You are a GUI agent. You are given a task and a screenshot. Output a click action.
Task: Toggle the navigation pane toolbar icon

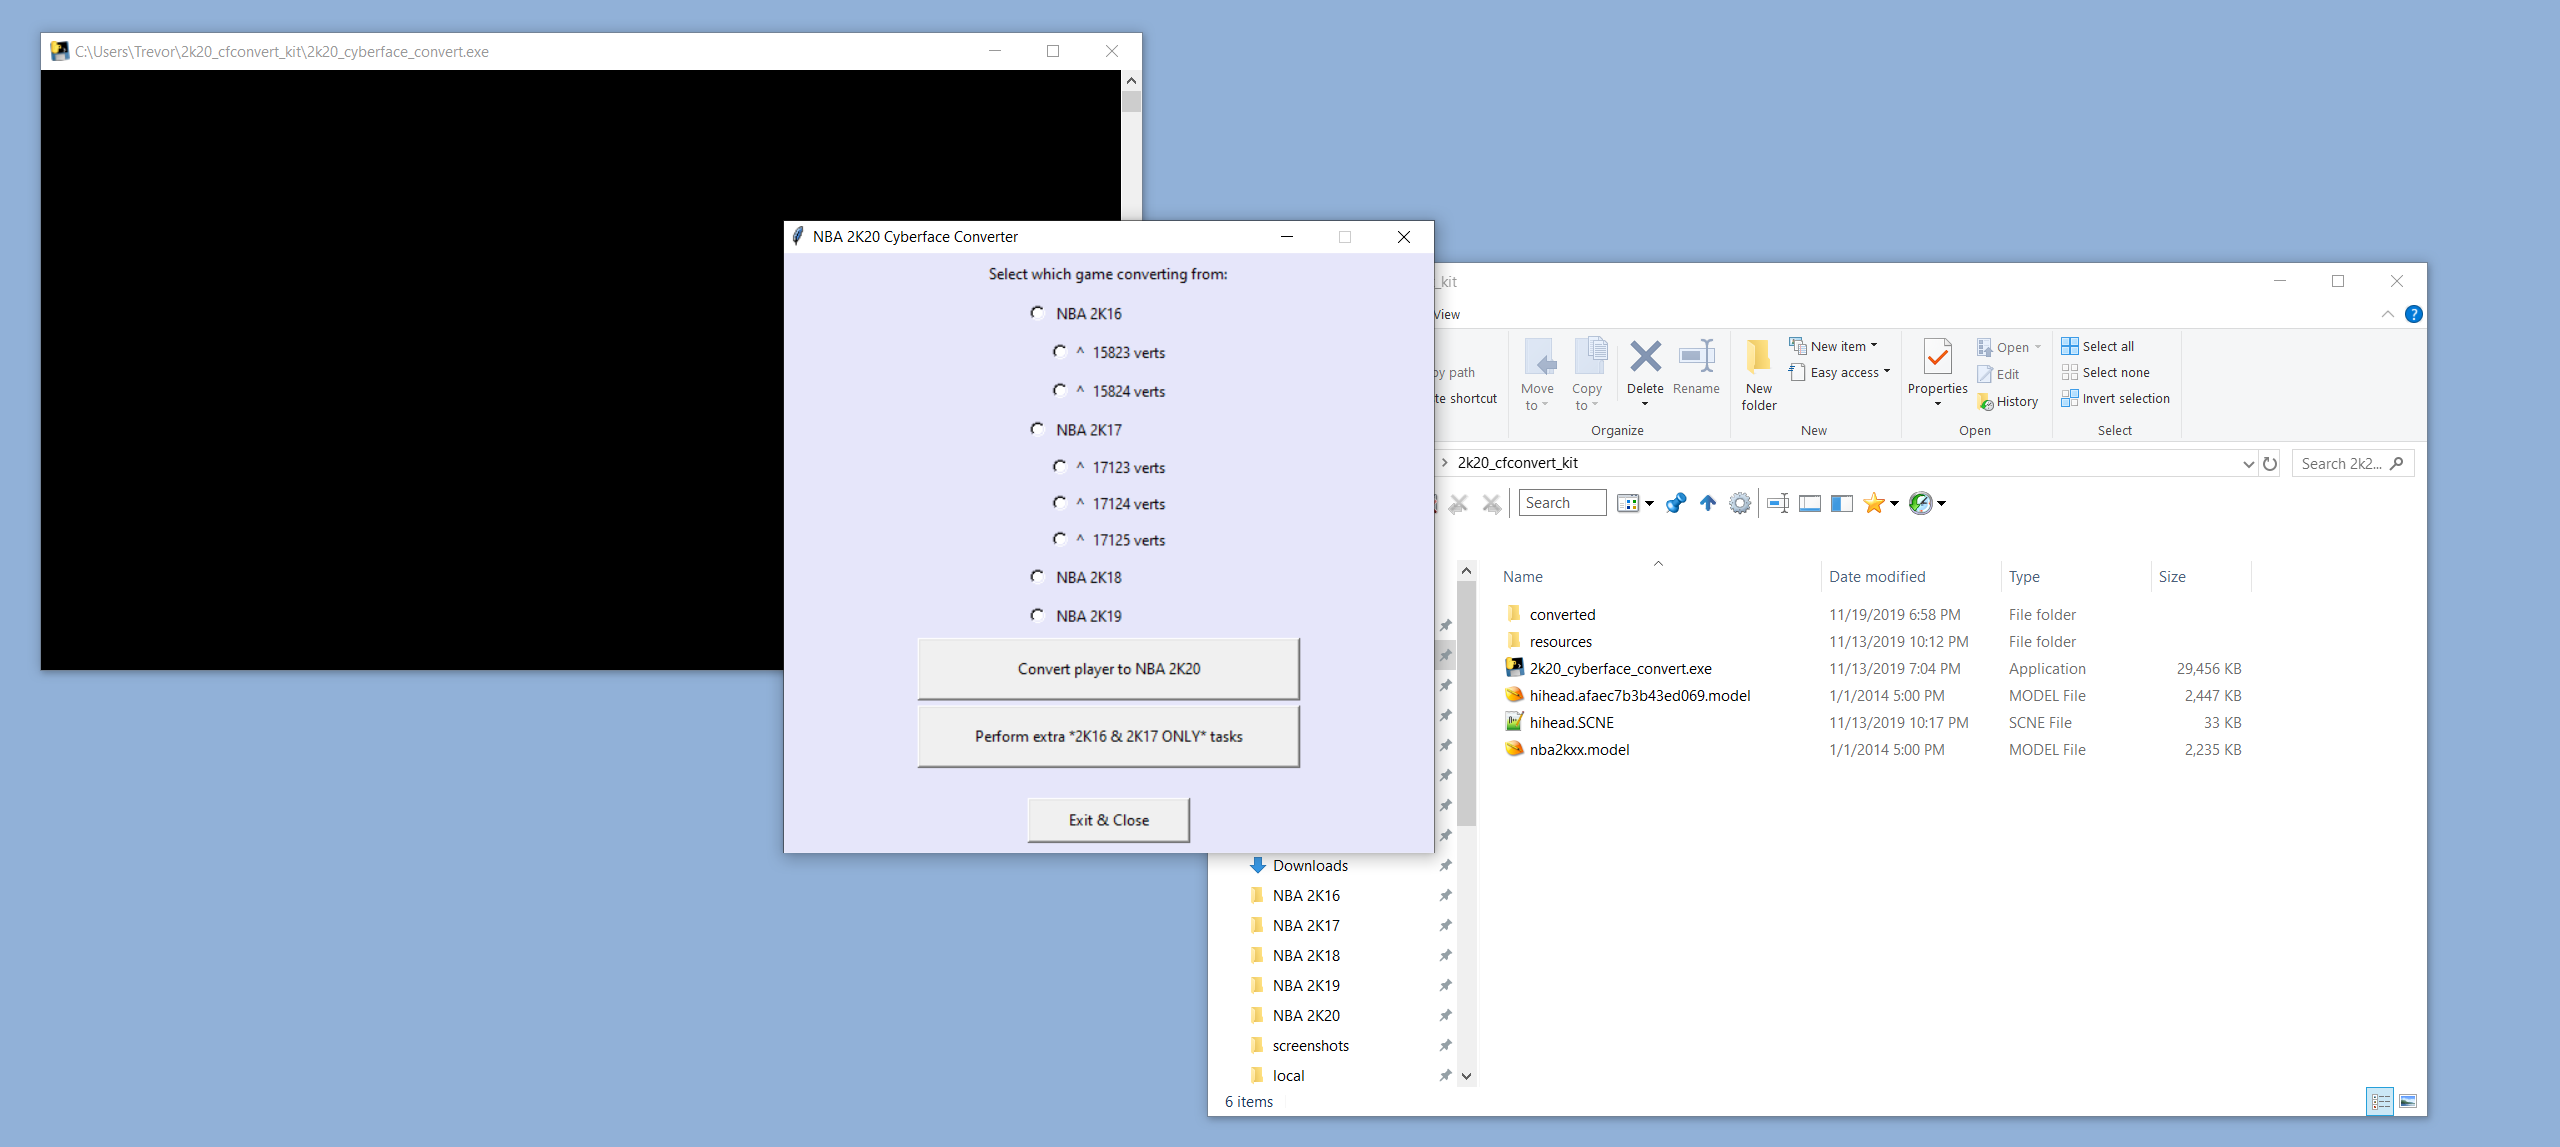pyautogui.click(x=1842, y=503)
